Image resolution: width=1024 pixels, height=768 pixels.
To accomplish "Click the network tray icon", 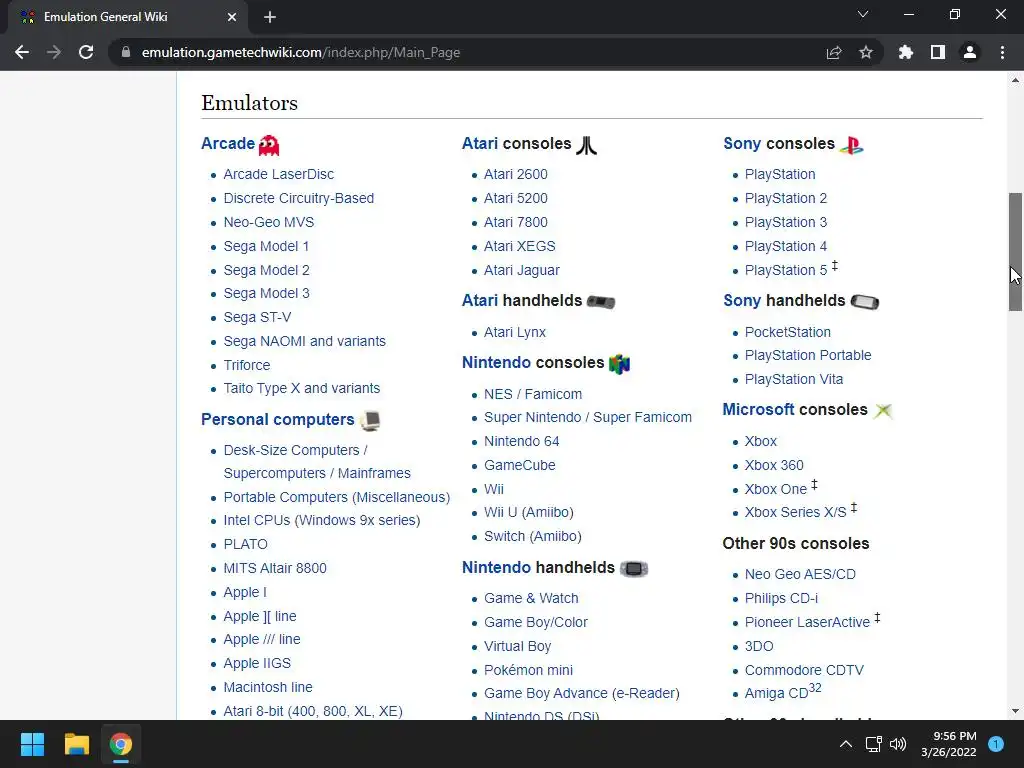I will 873,744.
